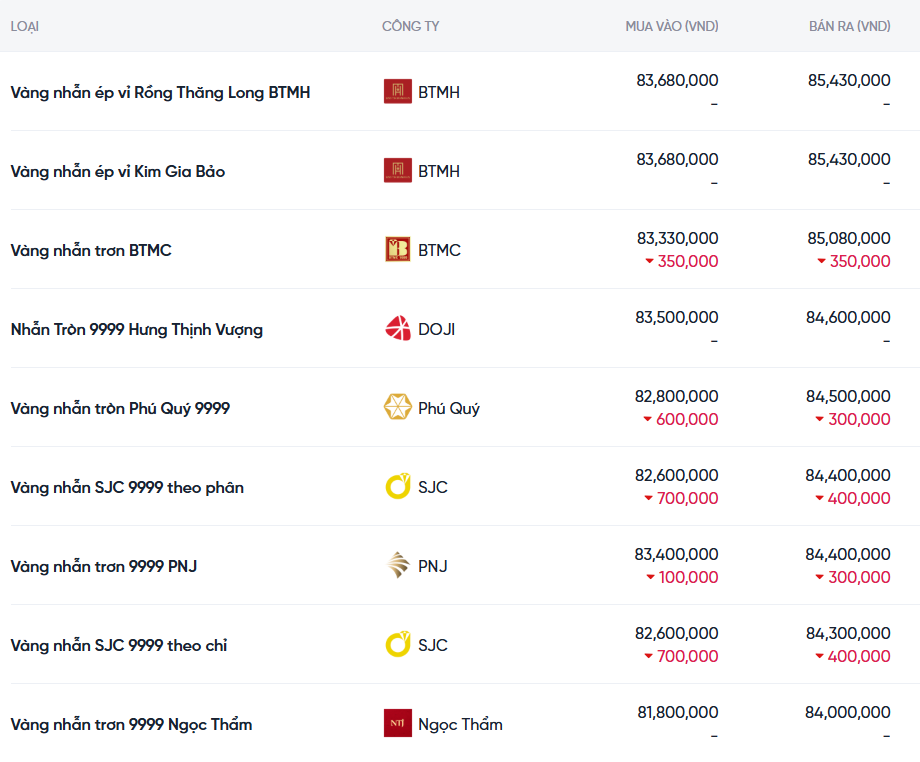Click the red DOJI logo
This screenshot has width=920, height=762.
point(397,329)
